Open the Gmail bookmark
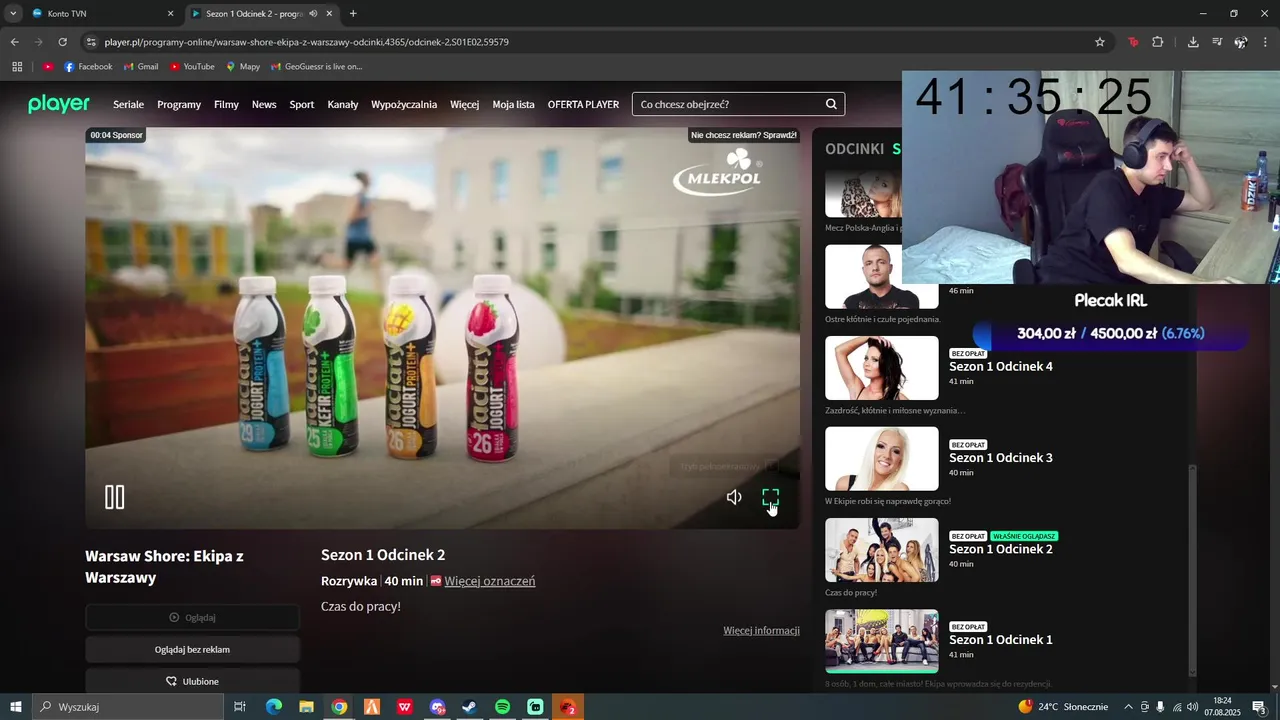 141,67
